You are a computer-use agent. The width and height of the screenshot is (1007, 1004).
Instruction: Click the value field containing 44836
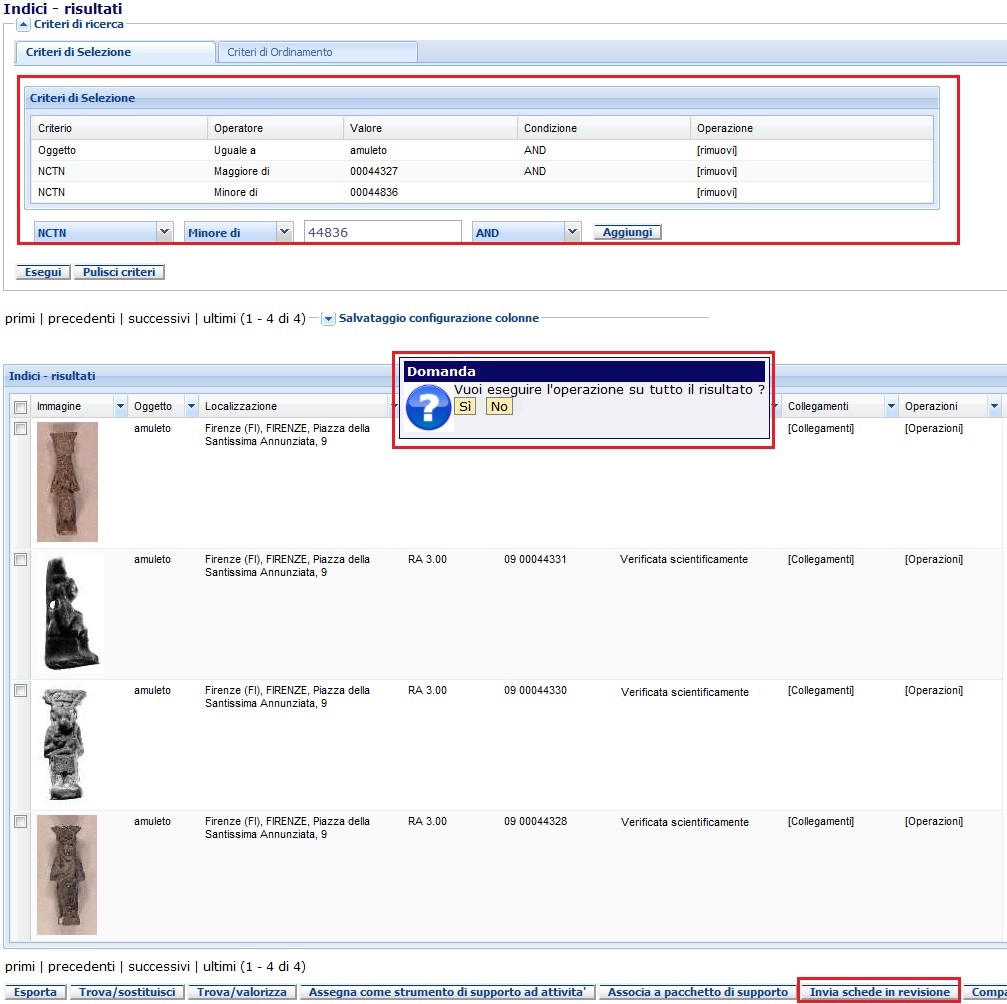pyautogui.click(x=382, y=232)
